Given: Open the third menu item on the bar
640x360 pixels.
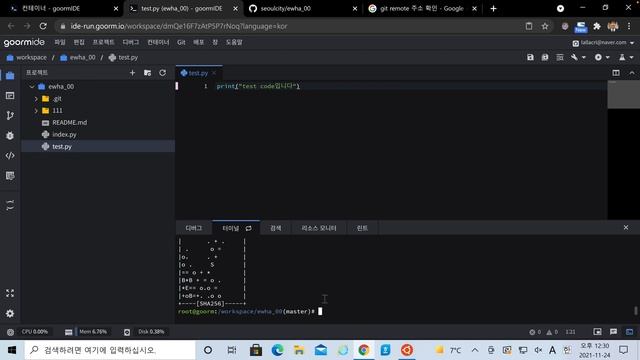Looking at the screenshot, I should (103, 42).
